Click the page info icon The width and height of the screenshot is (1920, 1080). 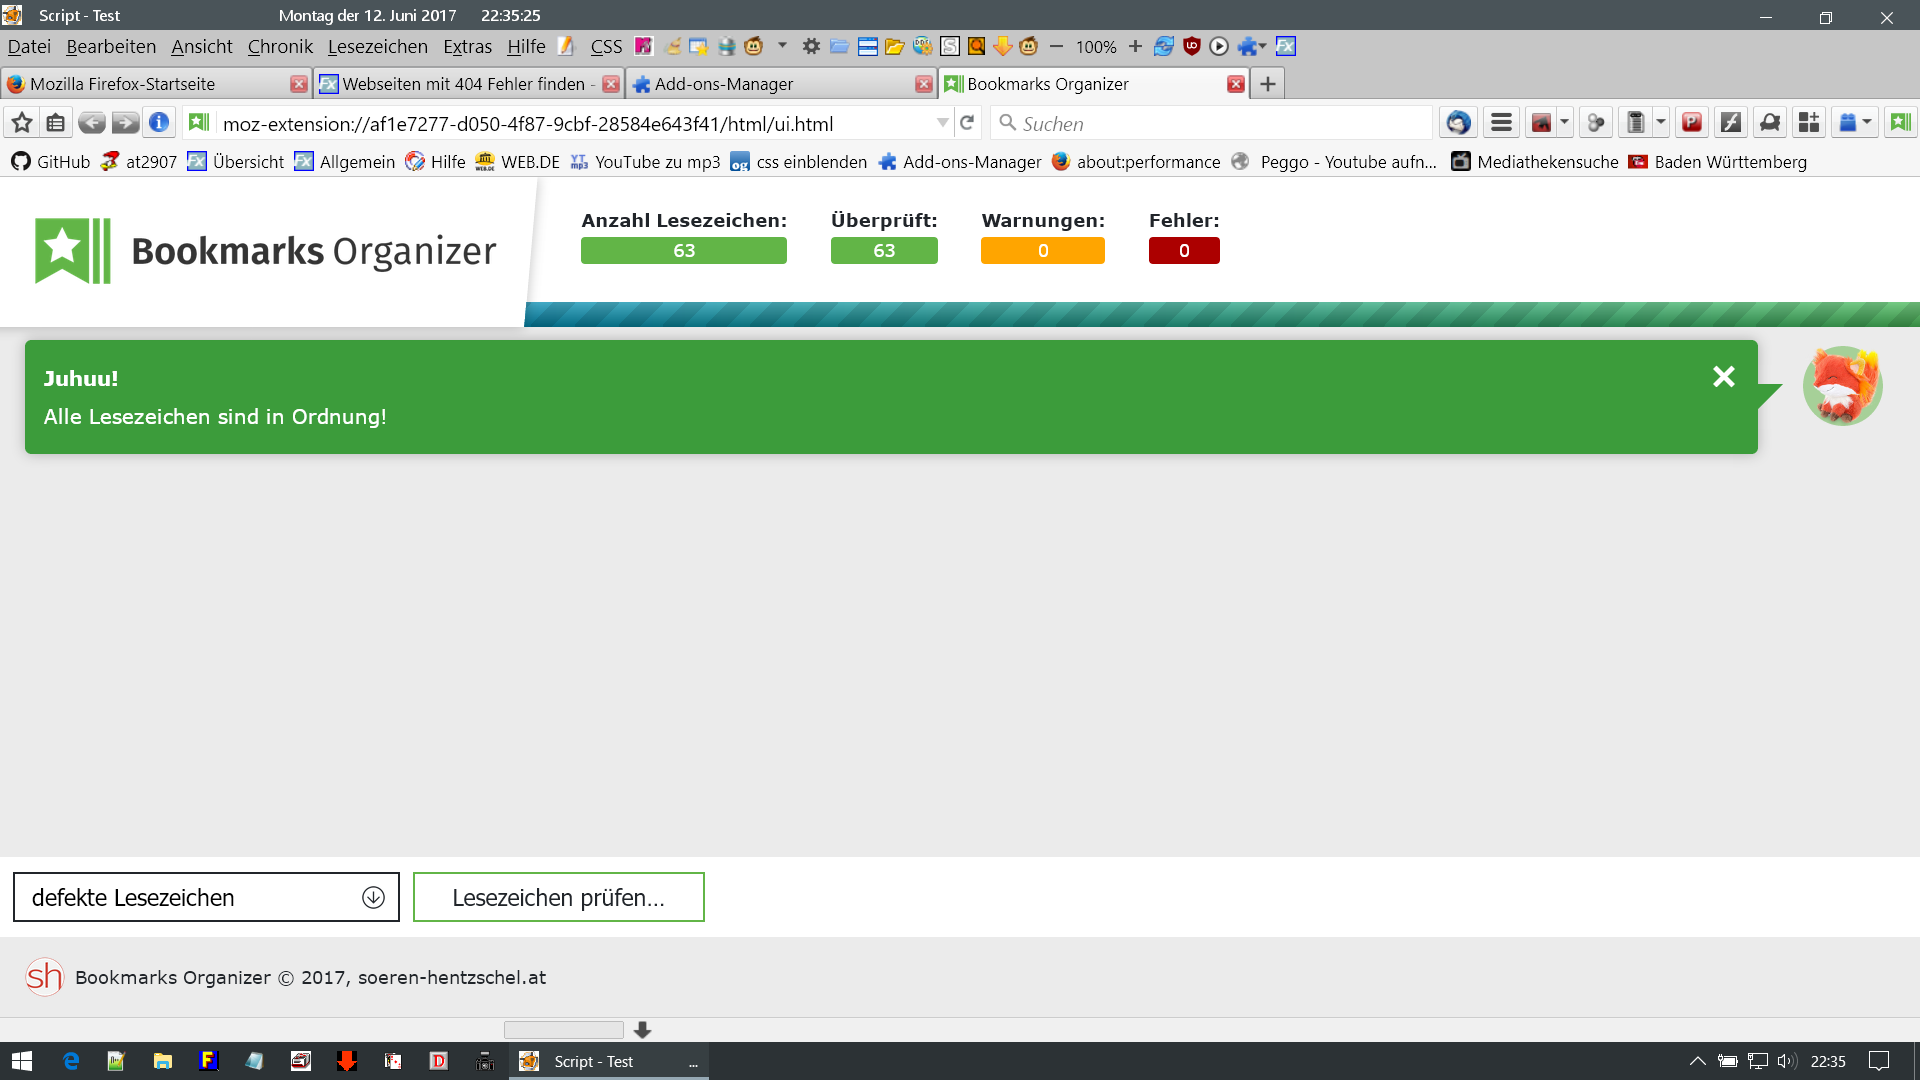[x=159, y=123]
